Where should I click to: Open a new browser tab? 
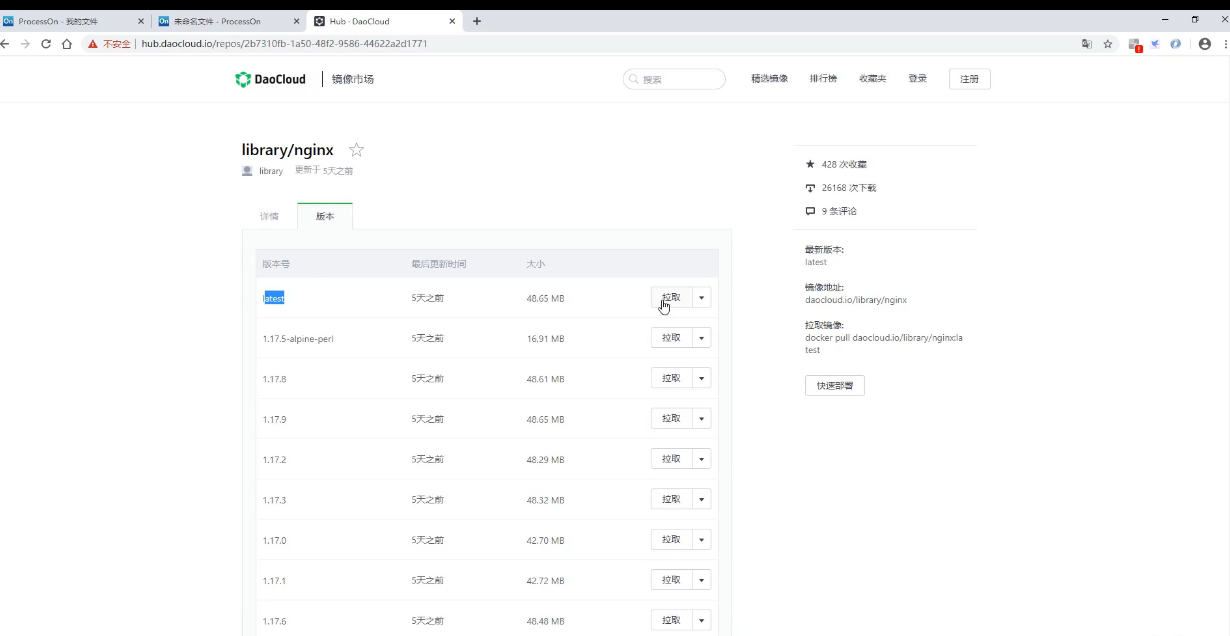[477, 21]
